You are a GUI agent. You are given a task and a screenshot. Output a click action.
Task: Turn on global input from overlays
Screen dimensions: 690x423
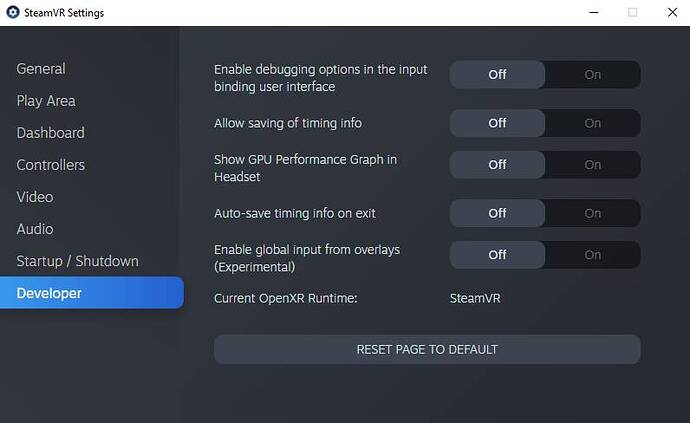[593, 255]
